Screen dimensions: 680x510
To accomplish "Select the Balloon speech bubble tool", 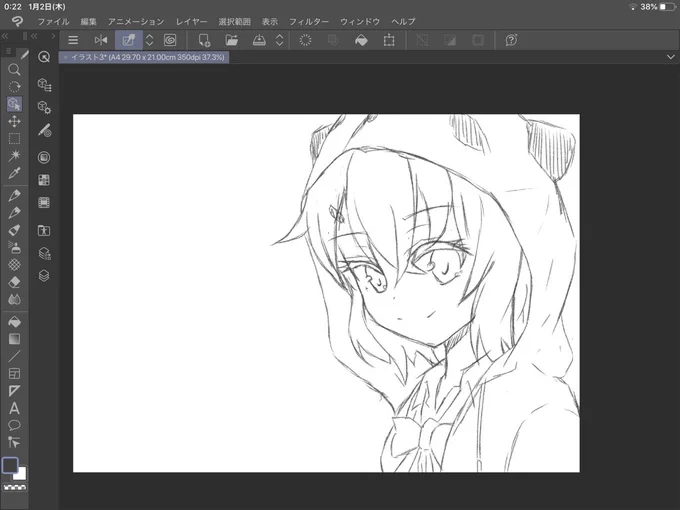I will (14, 425).
